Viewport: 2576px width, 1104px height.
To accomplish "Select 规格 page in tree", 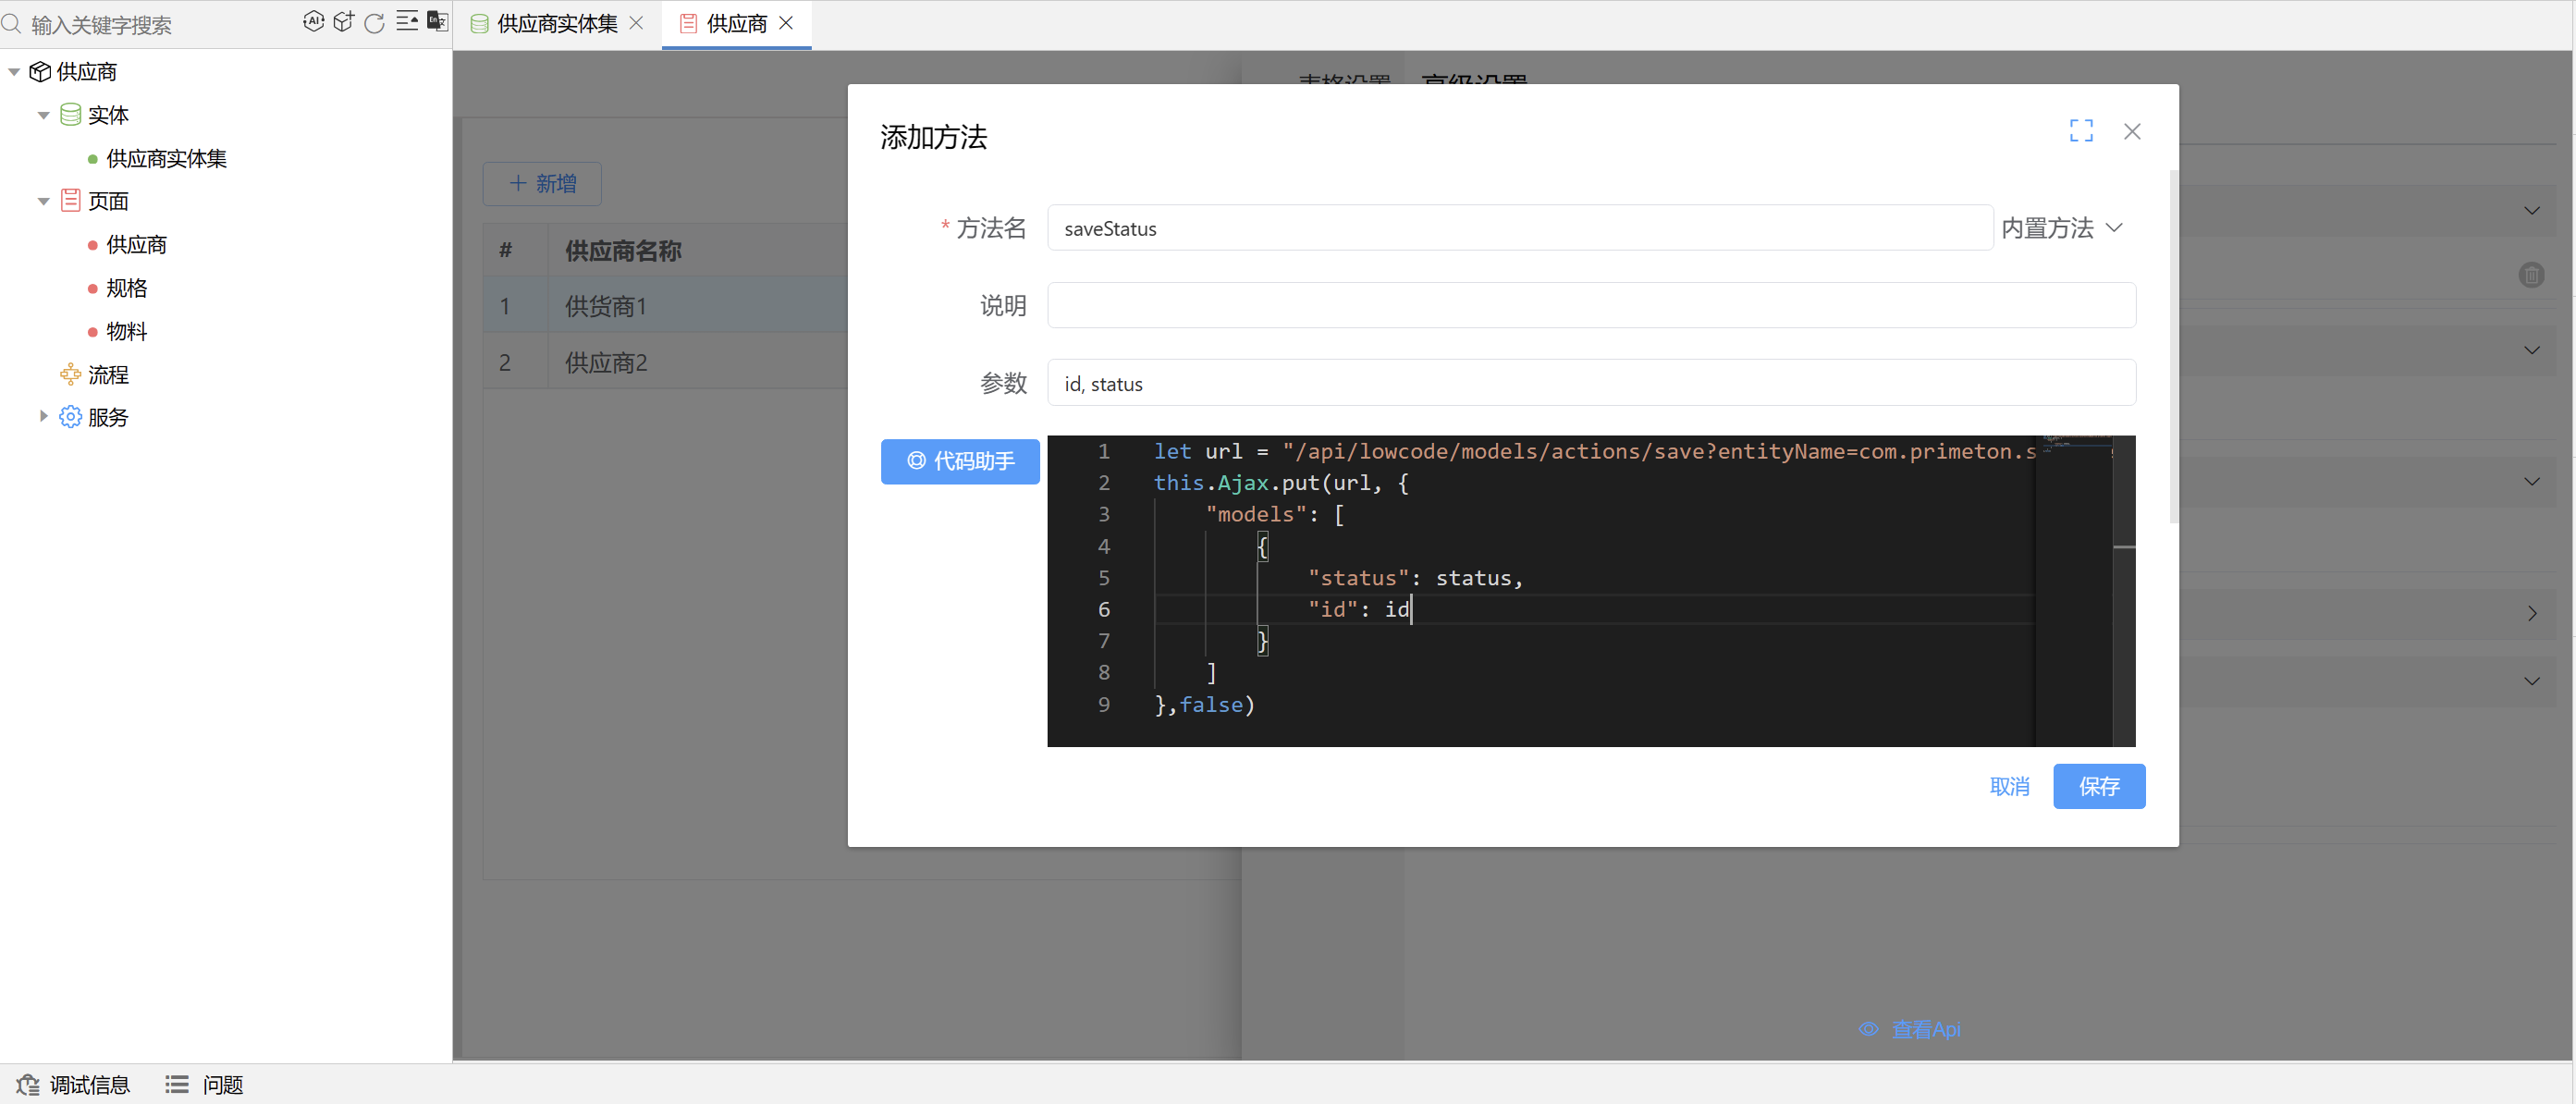I will pos(127,288).
